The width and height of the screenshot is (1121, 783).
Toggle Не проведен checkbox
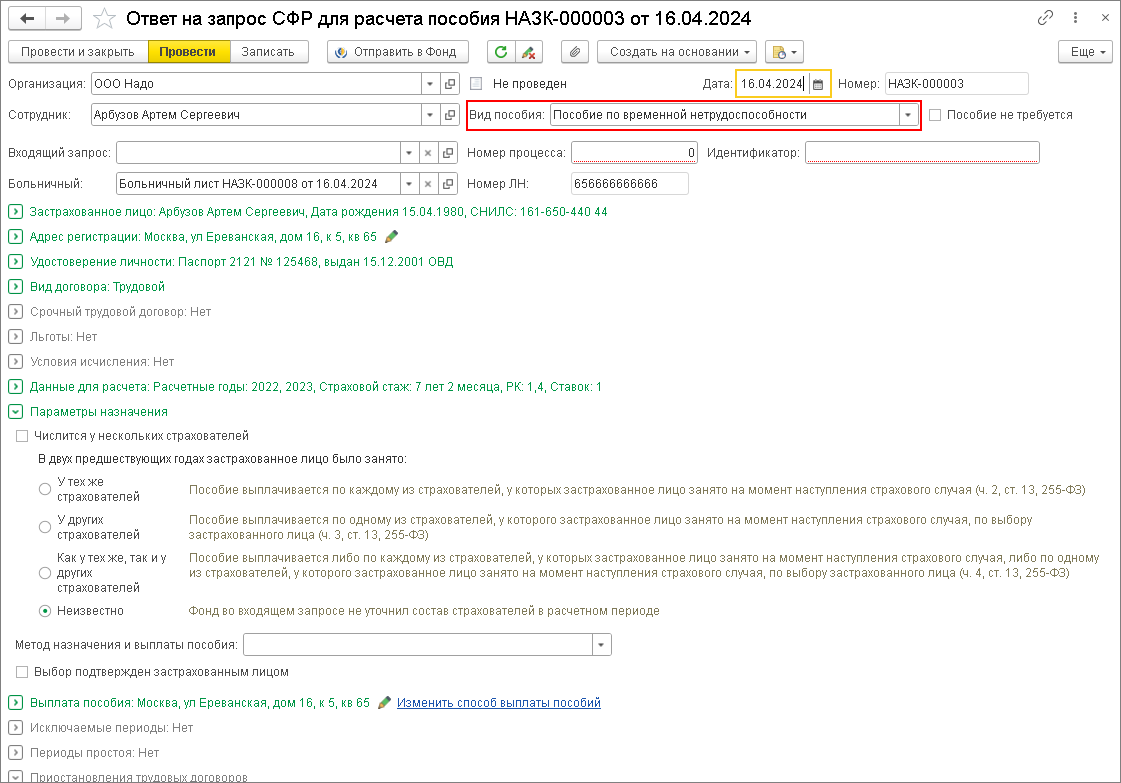476,84
